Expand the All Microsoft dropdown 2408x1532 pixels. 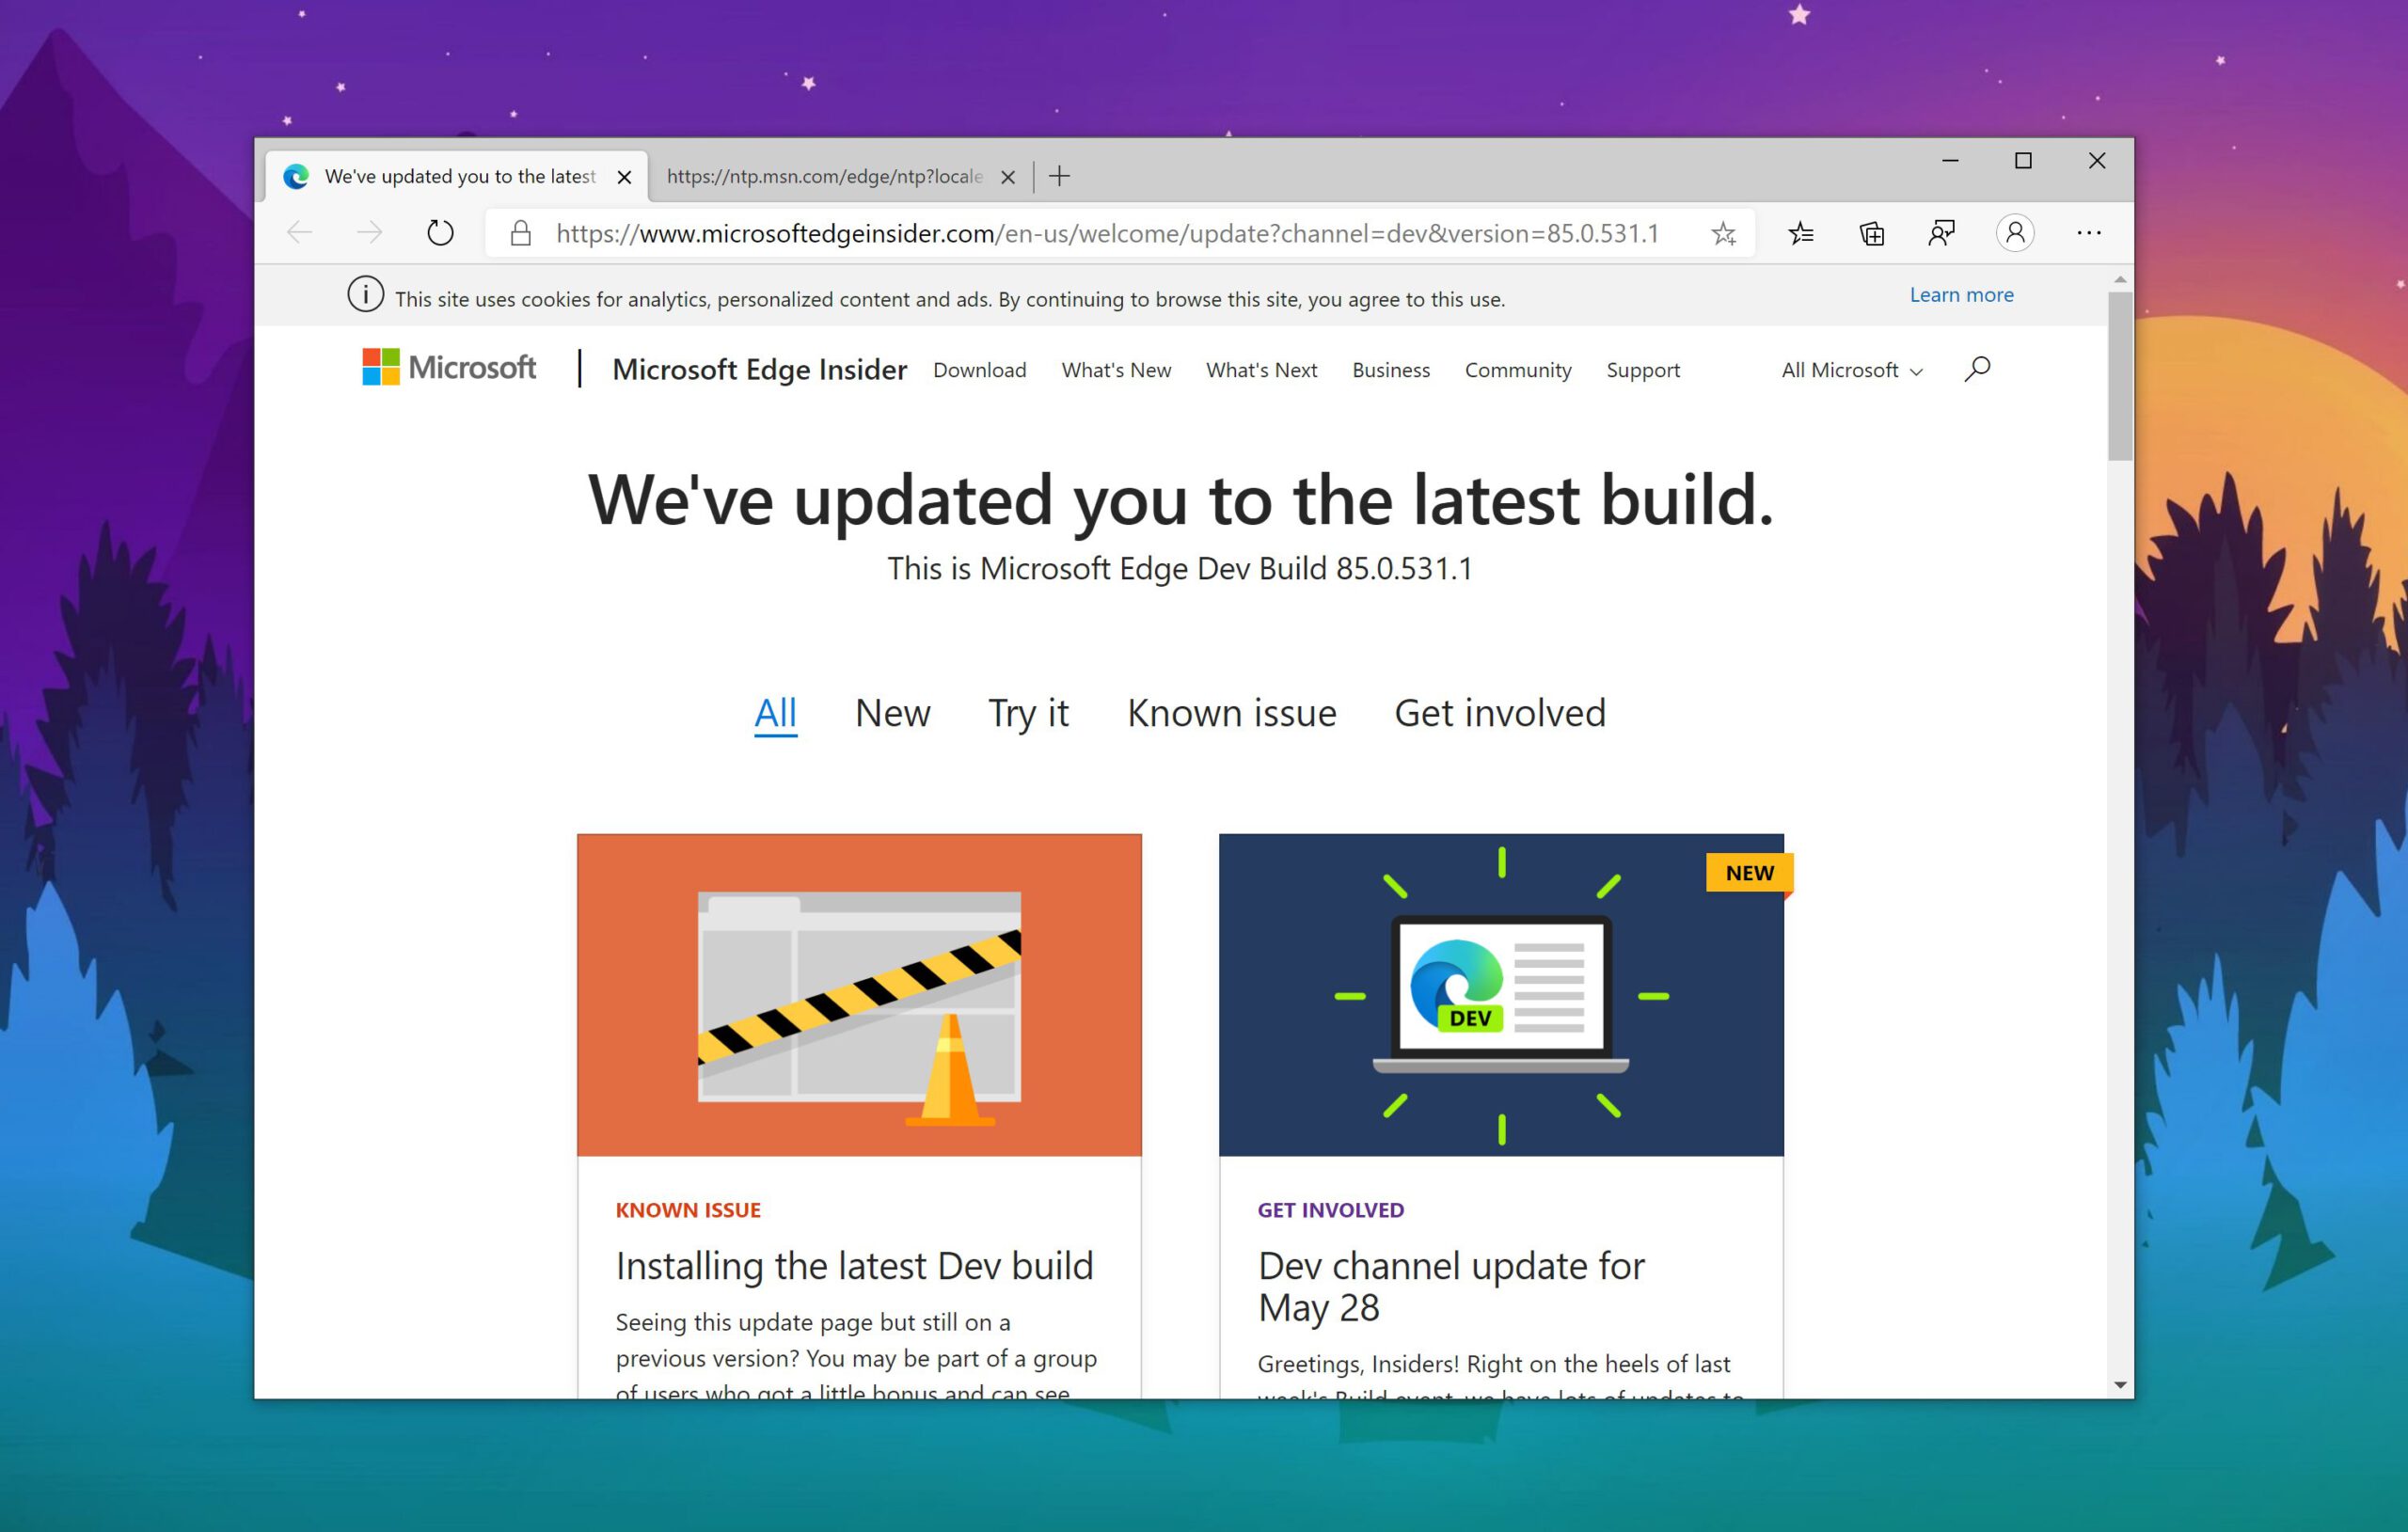tap(1852, 371)
